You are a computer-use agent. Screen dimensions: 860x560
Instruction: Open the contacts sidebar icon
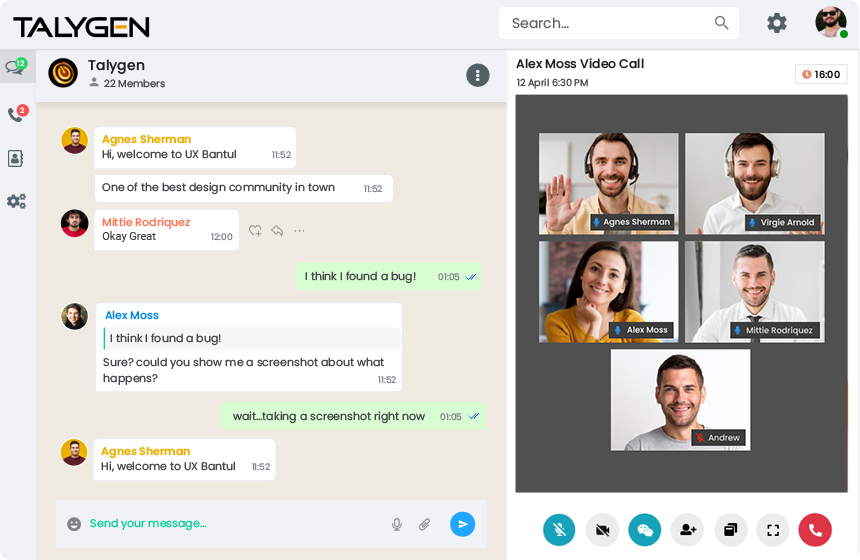click(15, 158)
